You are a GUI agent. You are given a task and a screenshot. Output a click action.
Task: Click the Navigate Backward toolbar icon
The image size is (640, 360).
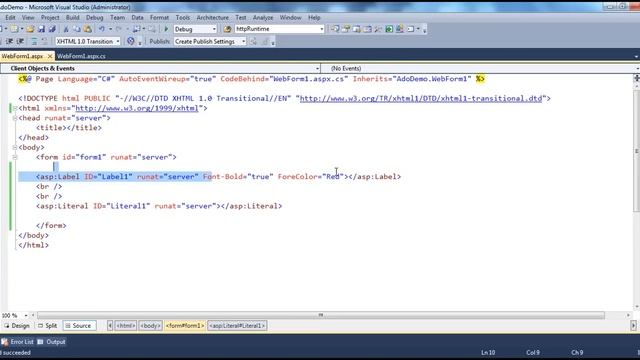pos(137,29)
